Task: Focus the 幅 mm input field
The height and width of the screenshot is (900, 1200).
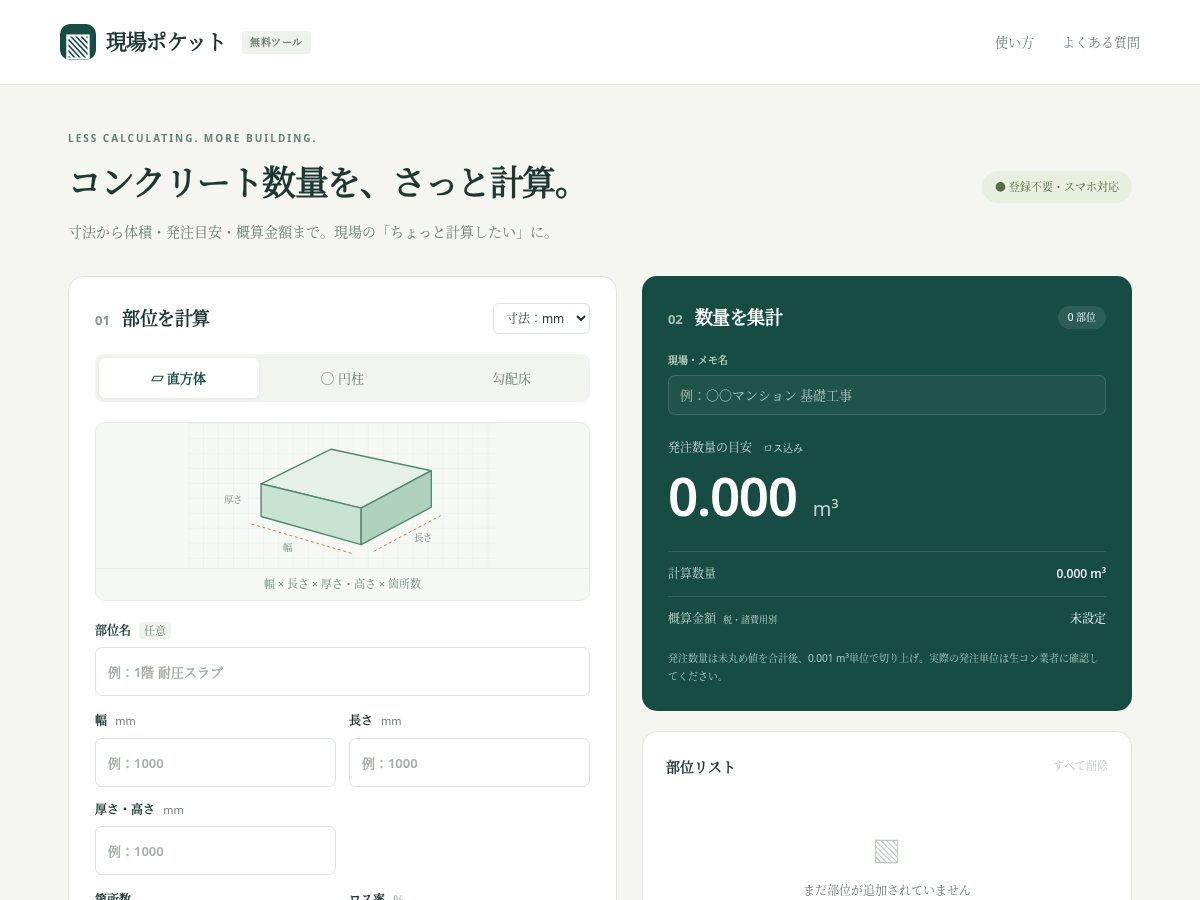Action: coord(215,762)
